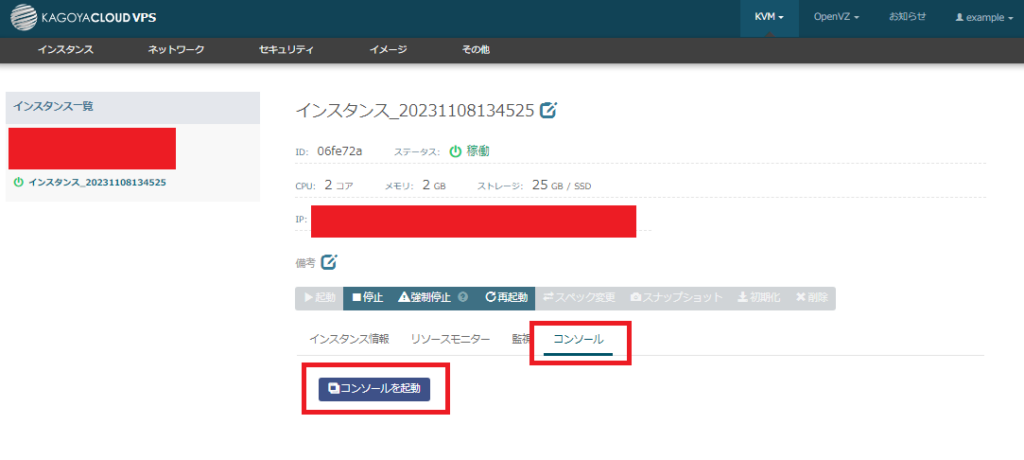Click the help icon beside 強制停止
The width and height of the screenshot is (1024, 460).
tap(463, 298)
